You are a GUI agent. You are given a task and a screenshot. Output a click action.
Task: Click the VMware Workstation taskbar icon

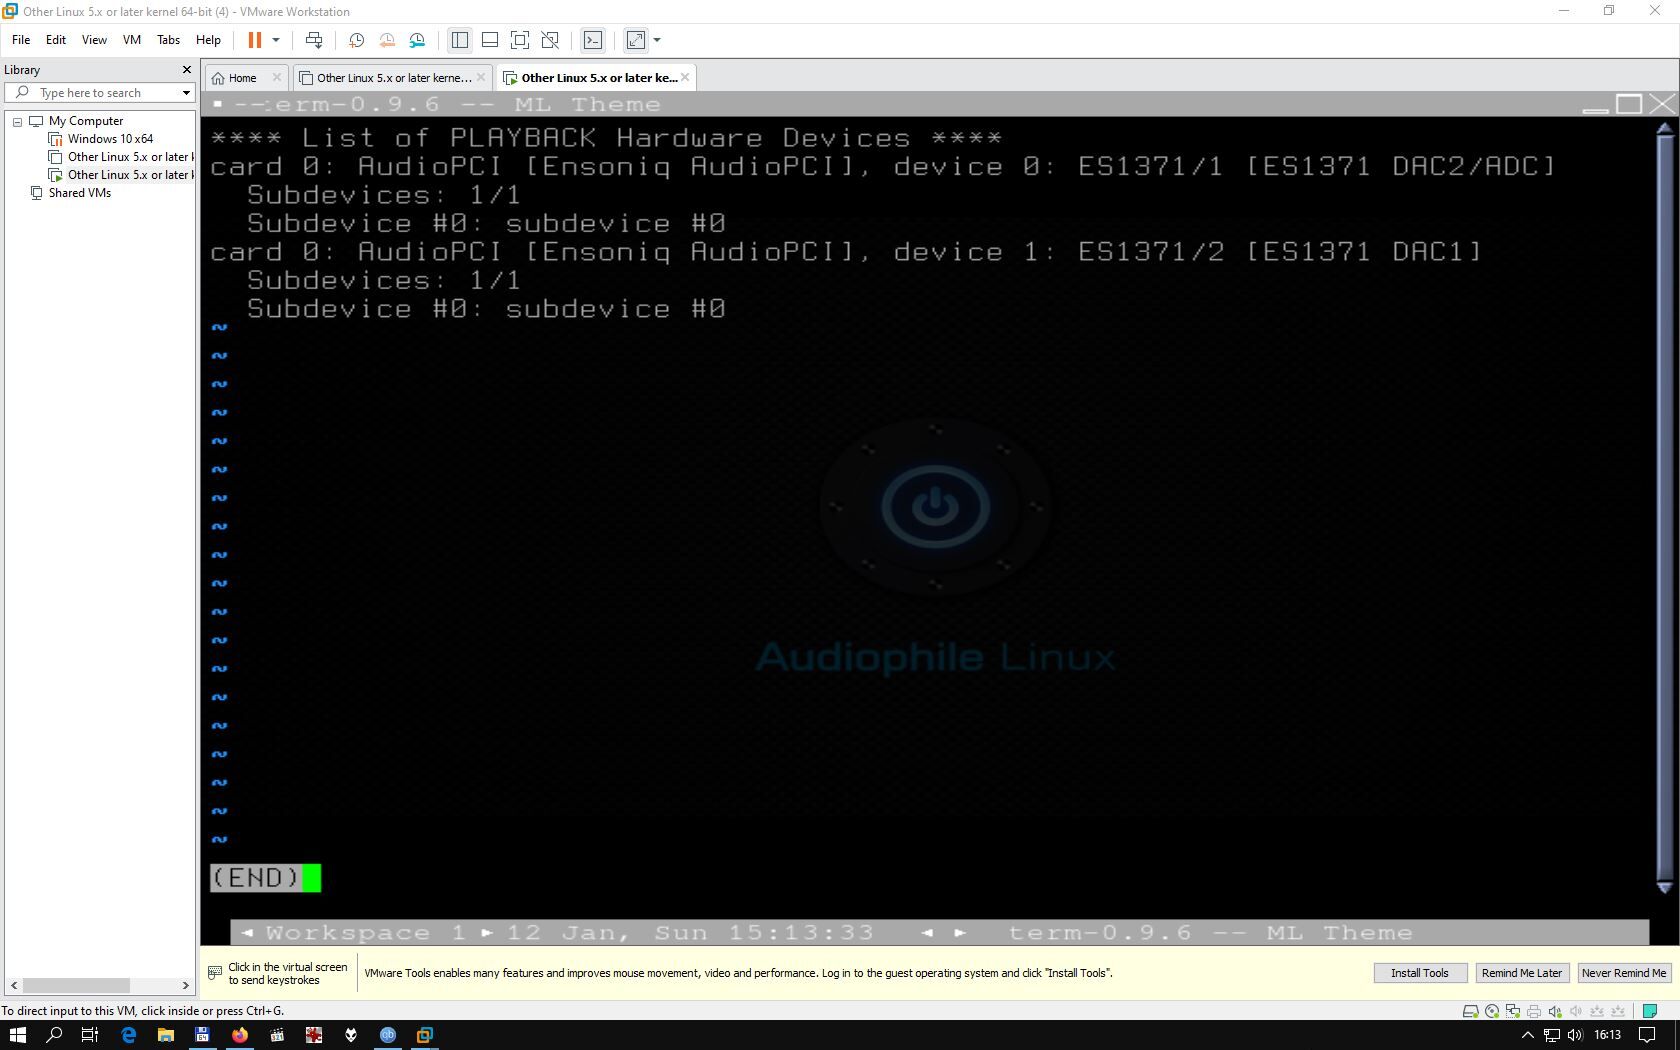pyautogui.click(x=425, y=1035)
